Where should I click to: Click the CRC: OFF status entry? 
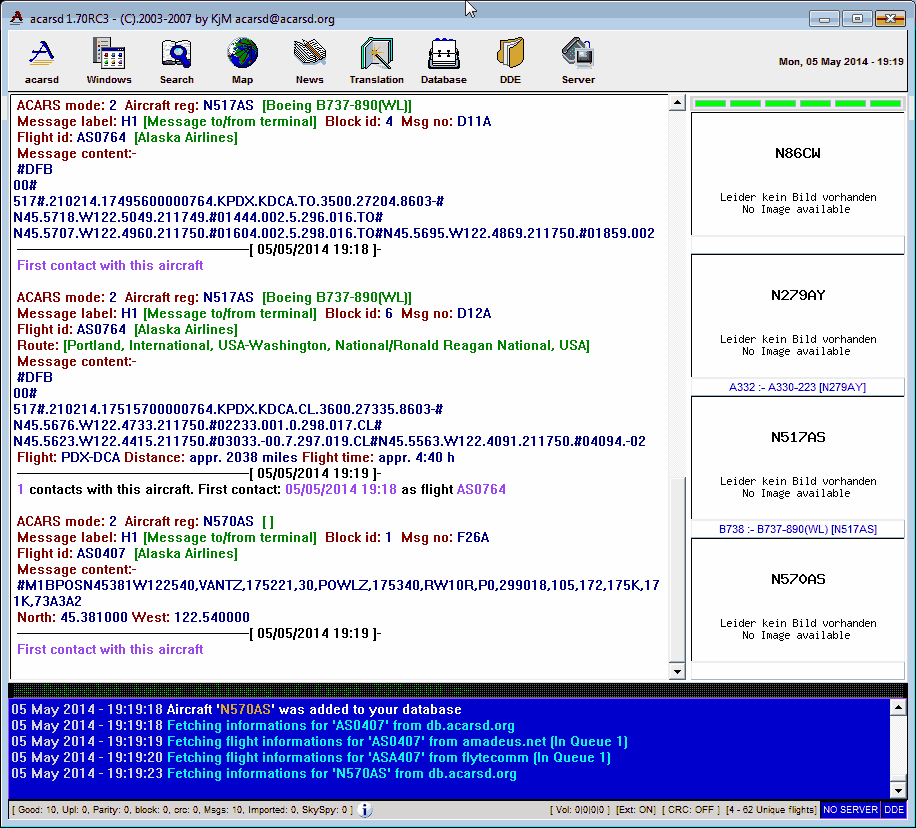click(691, 809)
